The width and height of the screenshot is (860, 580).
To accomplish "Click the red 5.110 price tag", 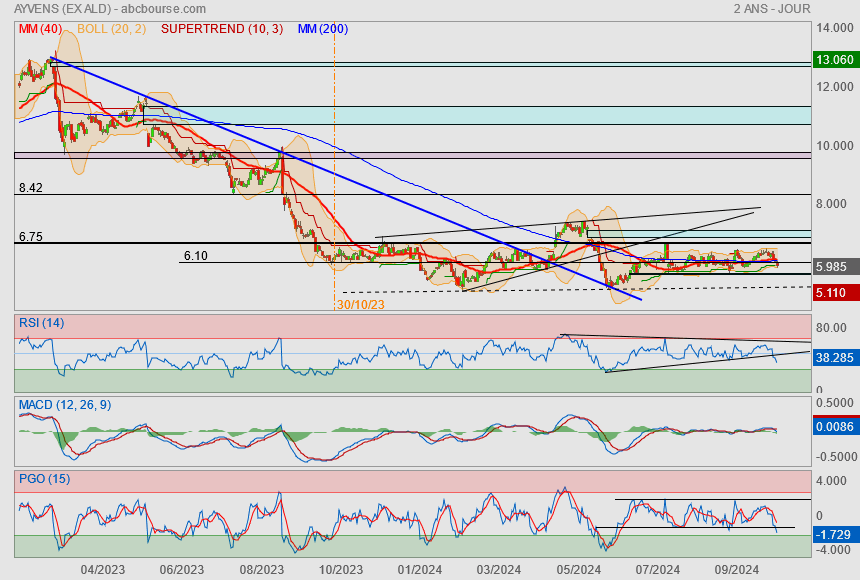I will pos(835,292).
